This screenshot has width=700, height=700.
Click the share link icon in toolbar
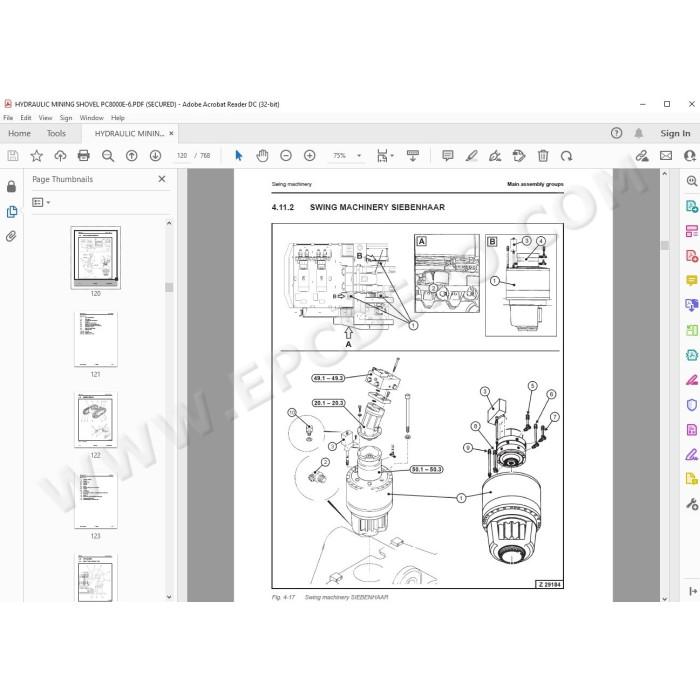(x=642, y=156)
